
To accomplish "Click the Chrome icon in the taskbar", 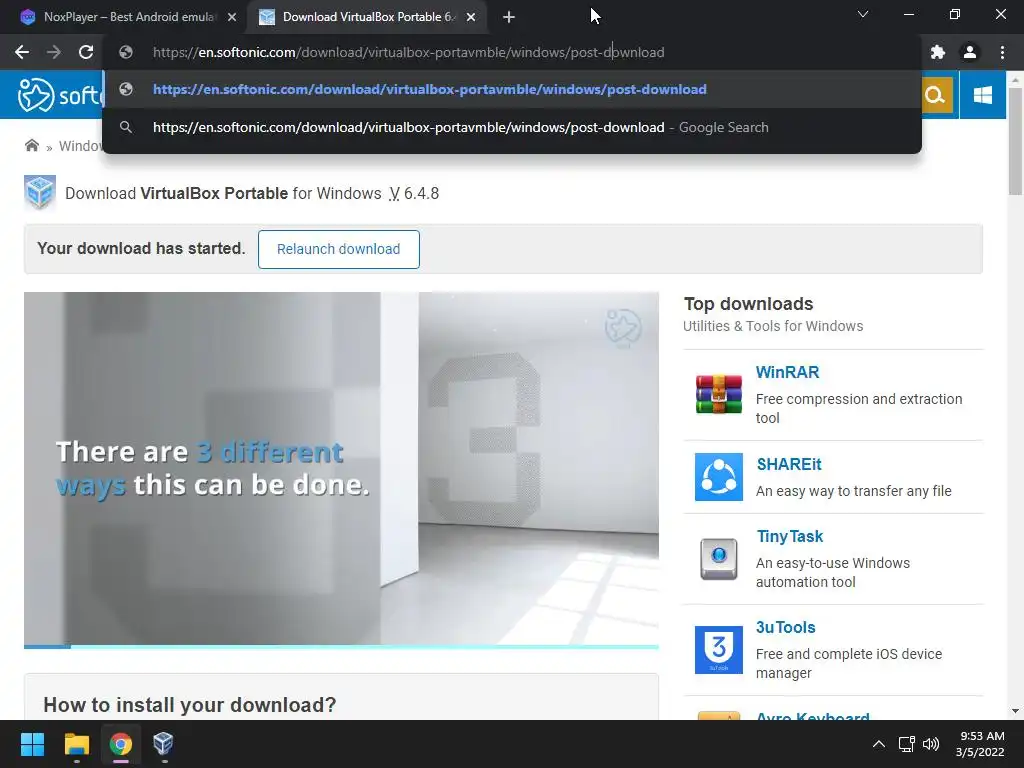I will [121, 744].
